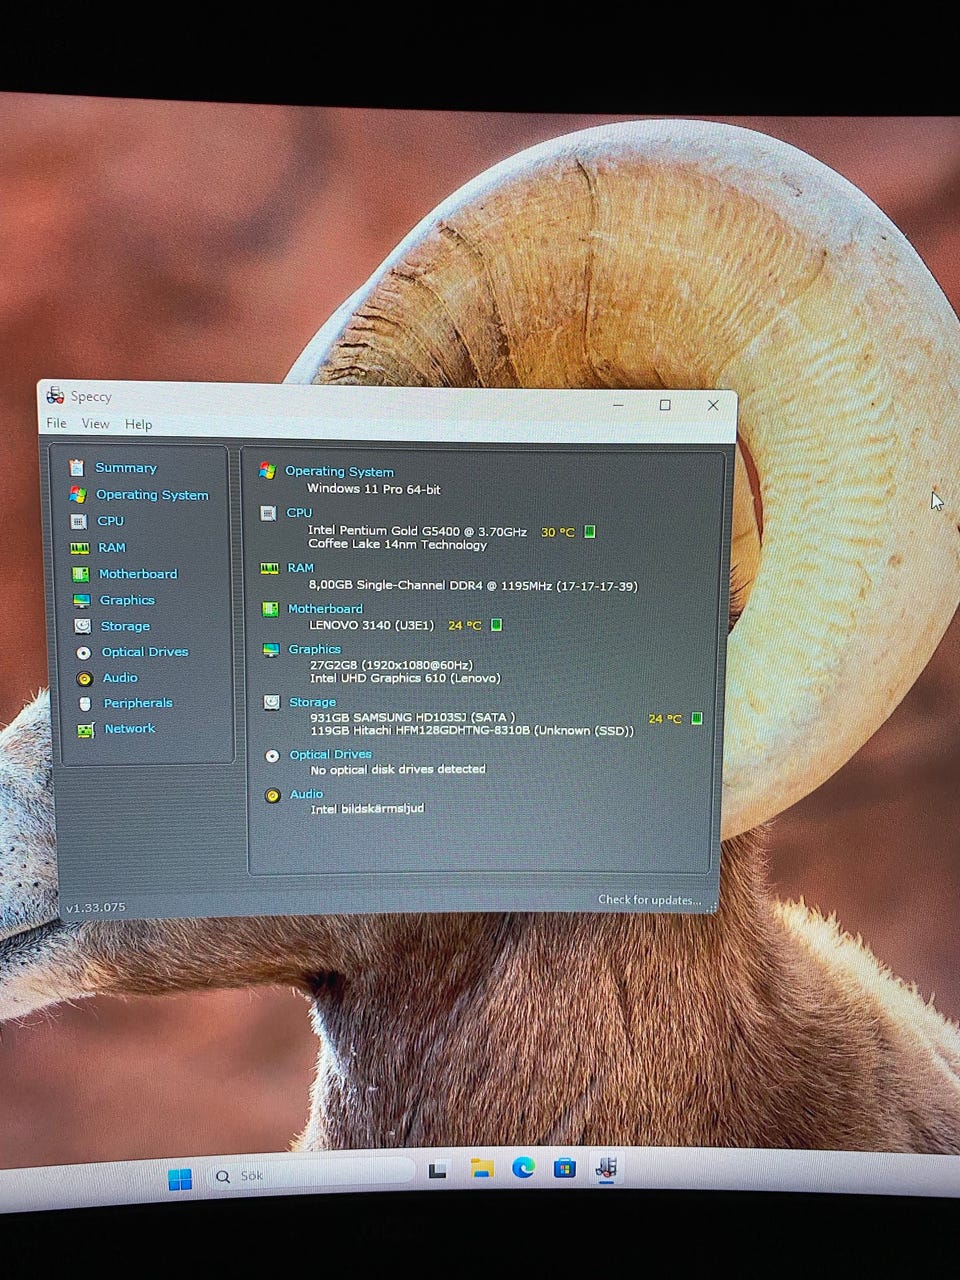This screenshot has width=960, height=1280.
Task: Click the Storage drive icon in sidebar
Action: click(82, 626)
